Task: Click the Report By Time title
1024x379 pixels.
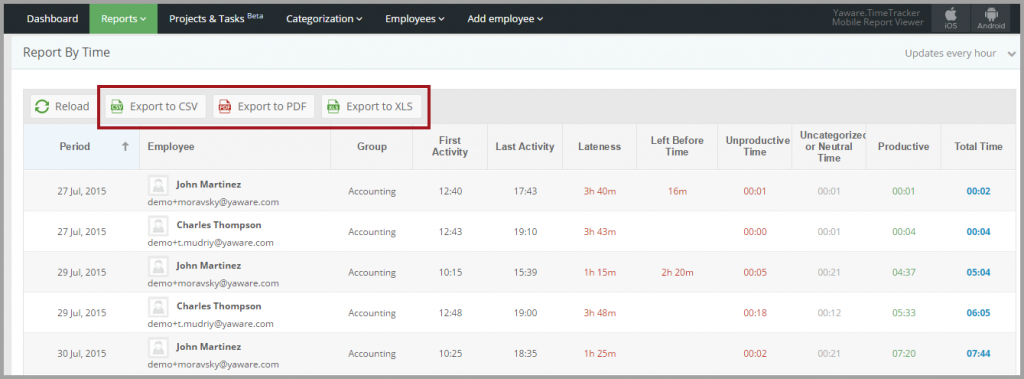Action: click(x=67, y=53)
